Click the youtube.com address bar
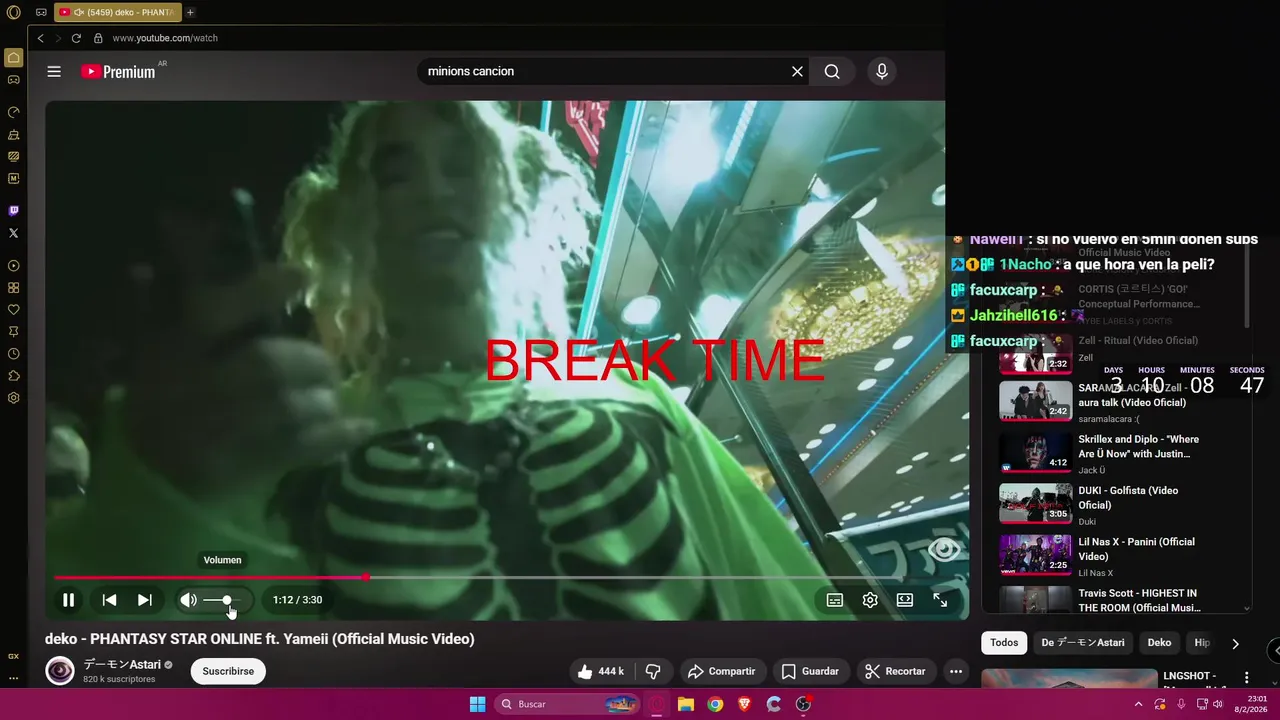Screen dimensions: 1280x720 165,38
